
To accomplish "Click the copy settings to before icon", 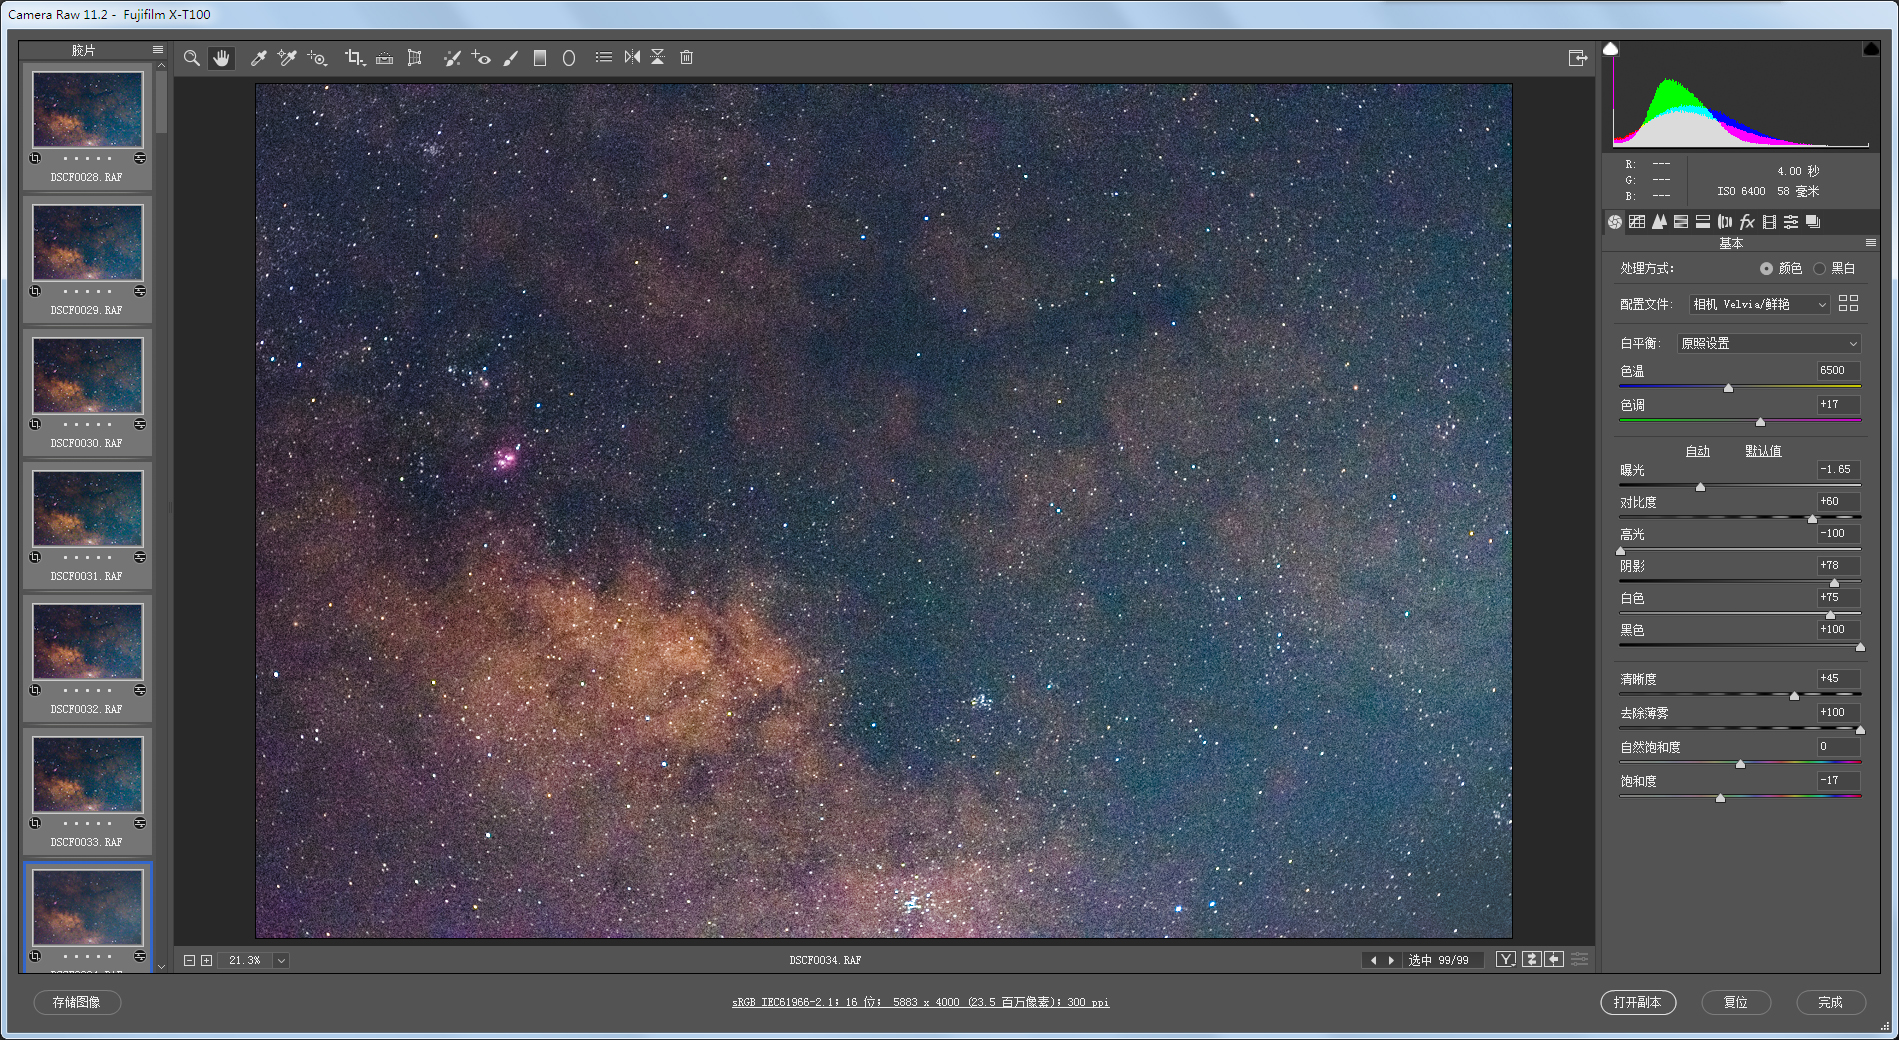I will point(1554,959).
